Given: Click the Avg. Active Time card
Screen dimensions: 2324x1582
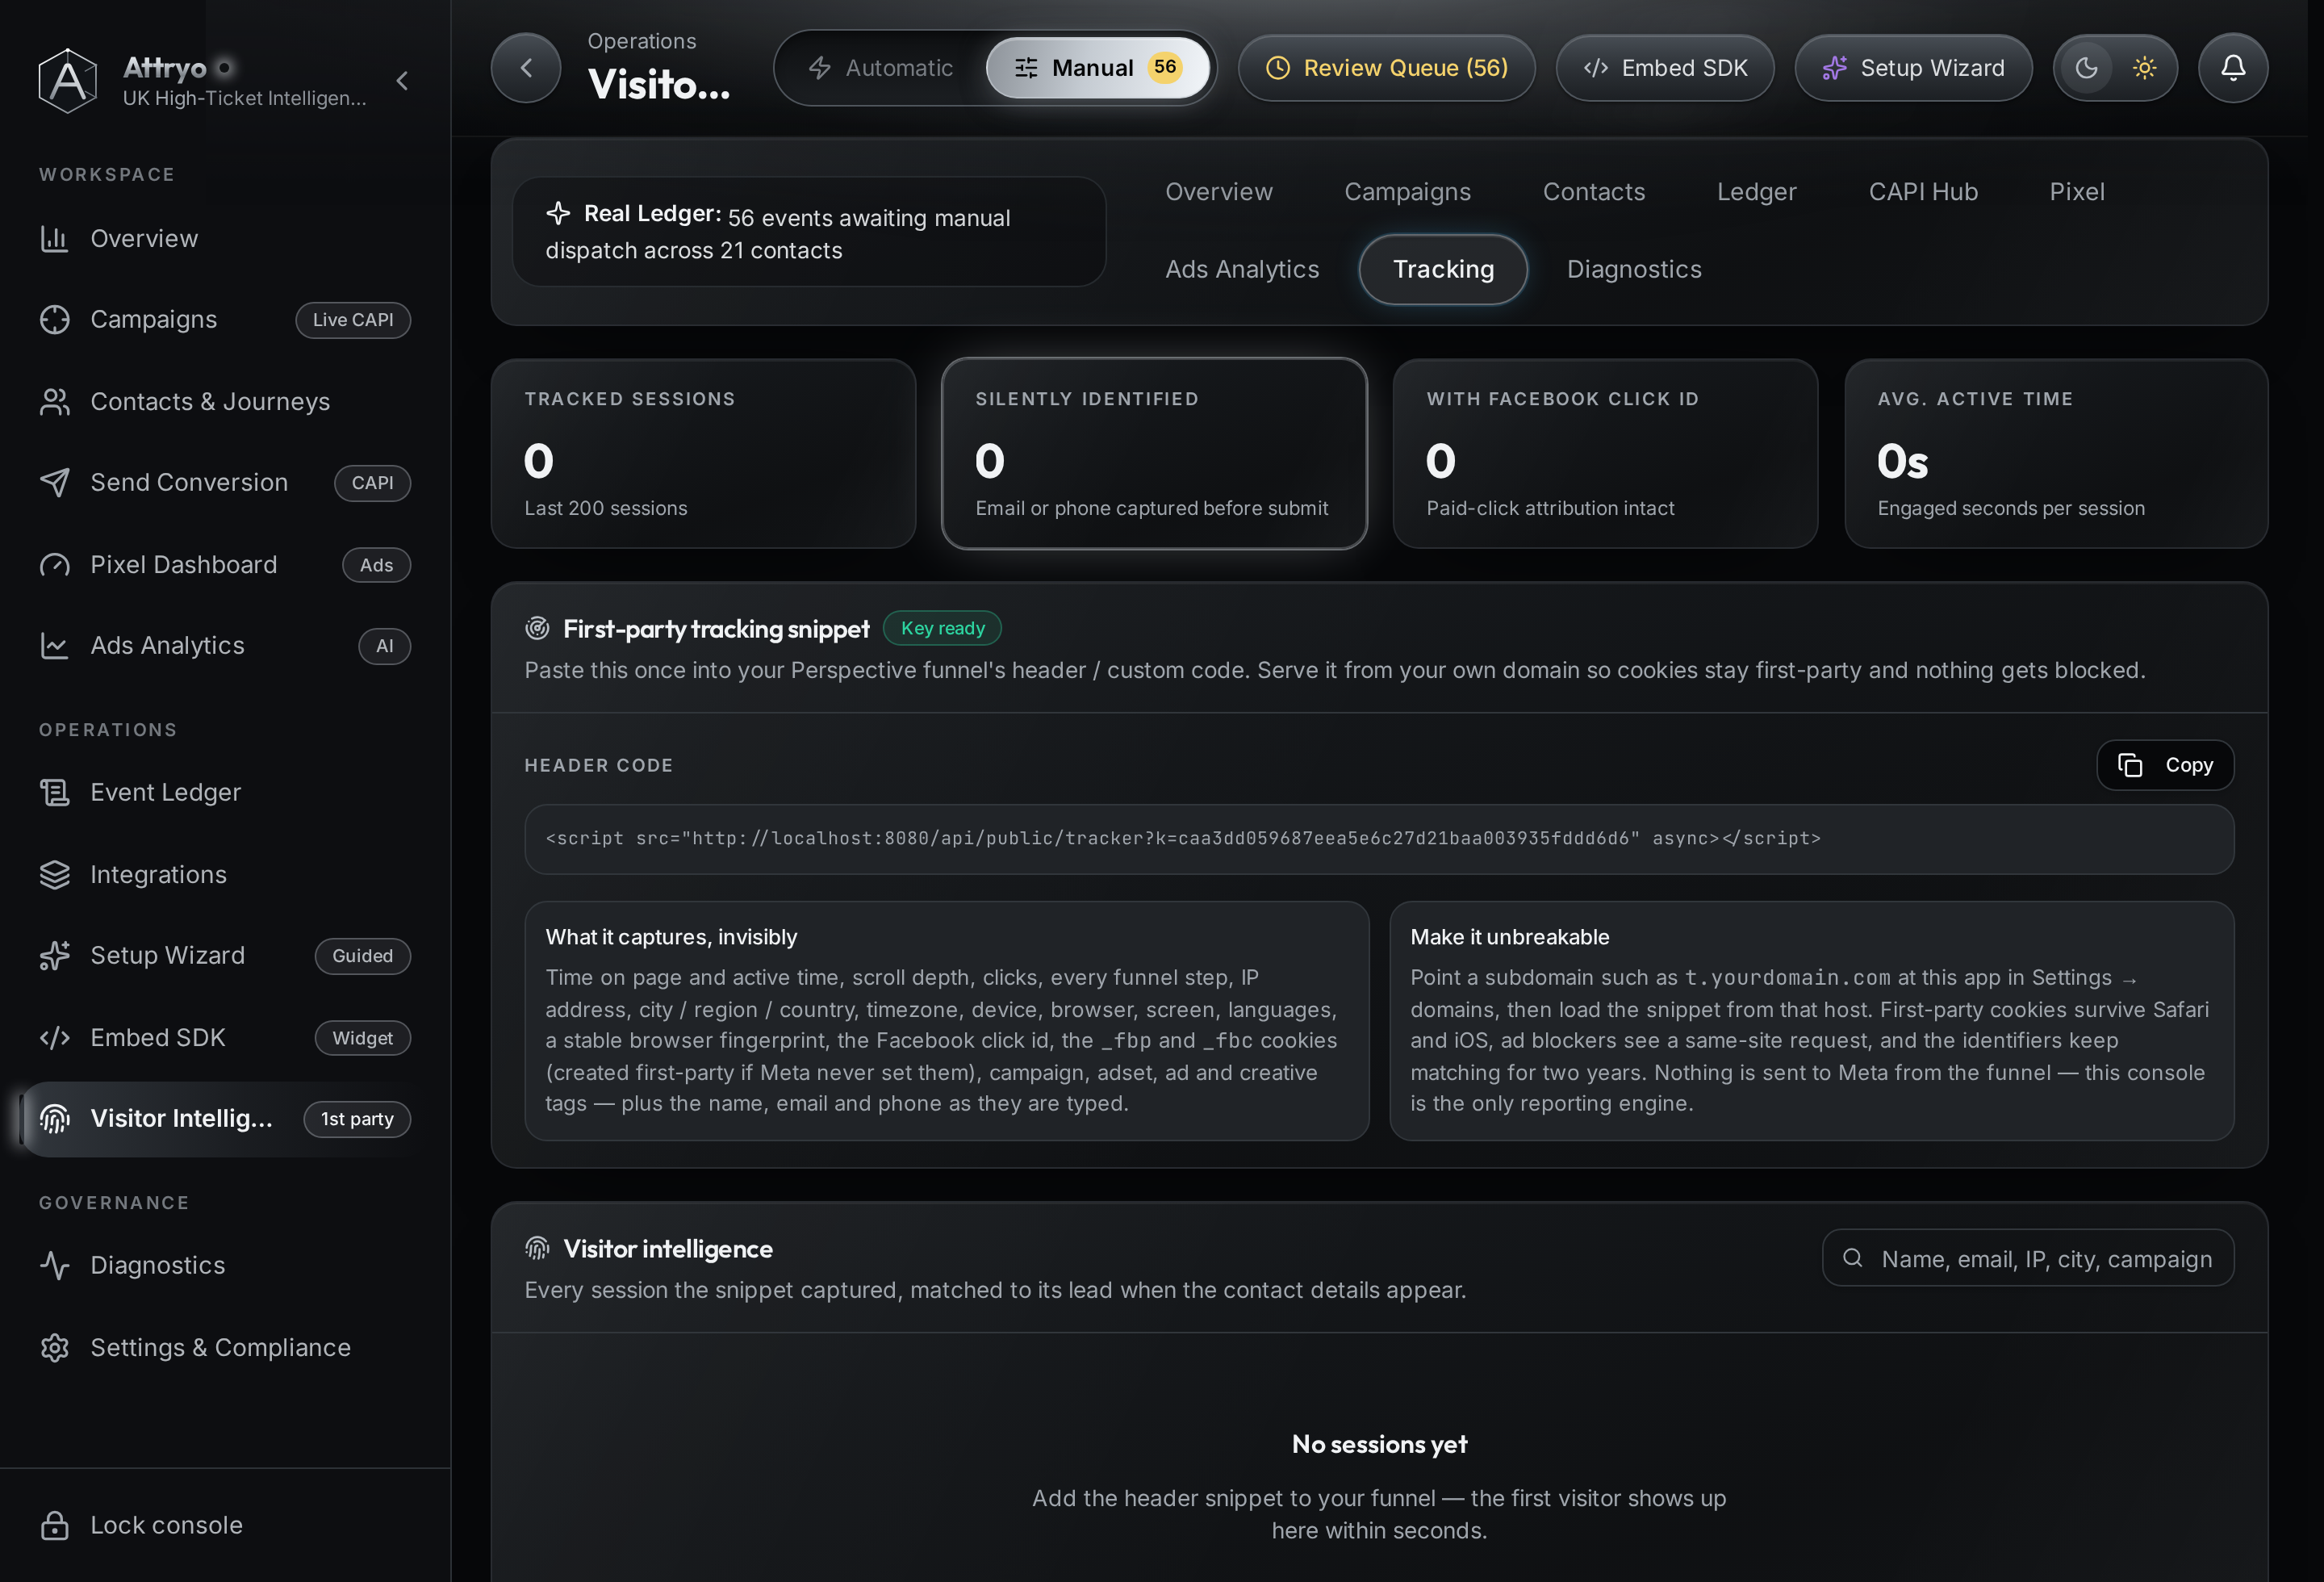Looking at the screenshot, I should click(x=2056, y=454).
